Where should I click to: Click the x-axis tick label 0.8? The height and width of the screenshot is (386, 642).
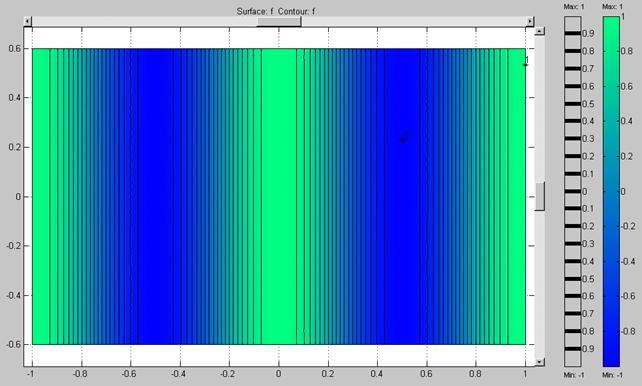[475, 374]
